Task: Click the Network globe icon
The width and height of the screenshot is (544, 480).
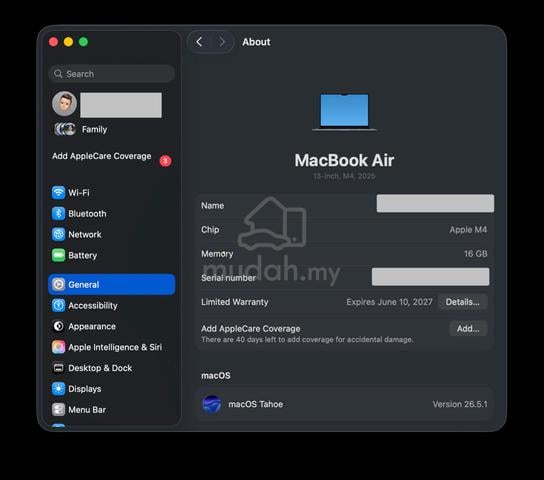Action: tap(58, 234)
